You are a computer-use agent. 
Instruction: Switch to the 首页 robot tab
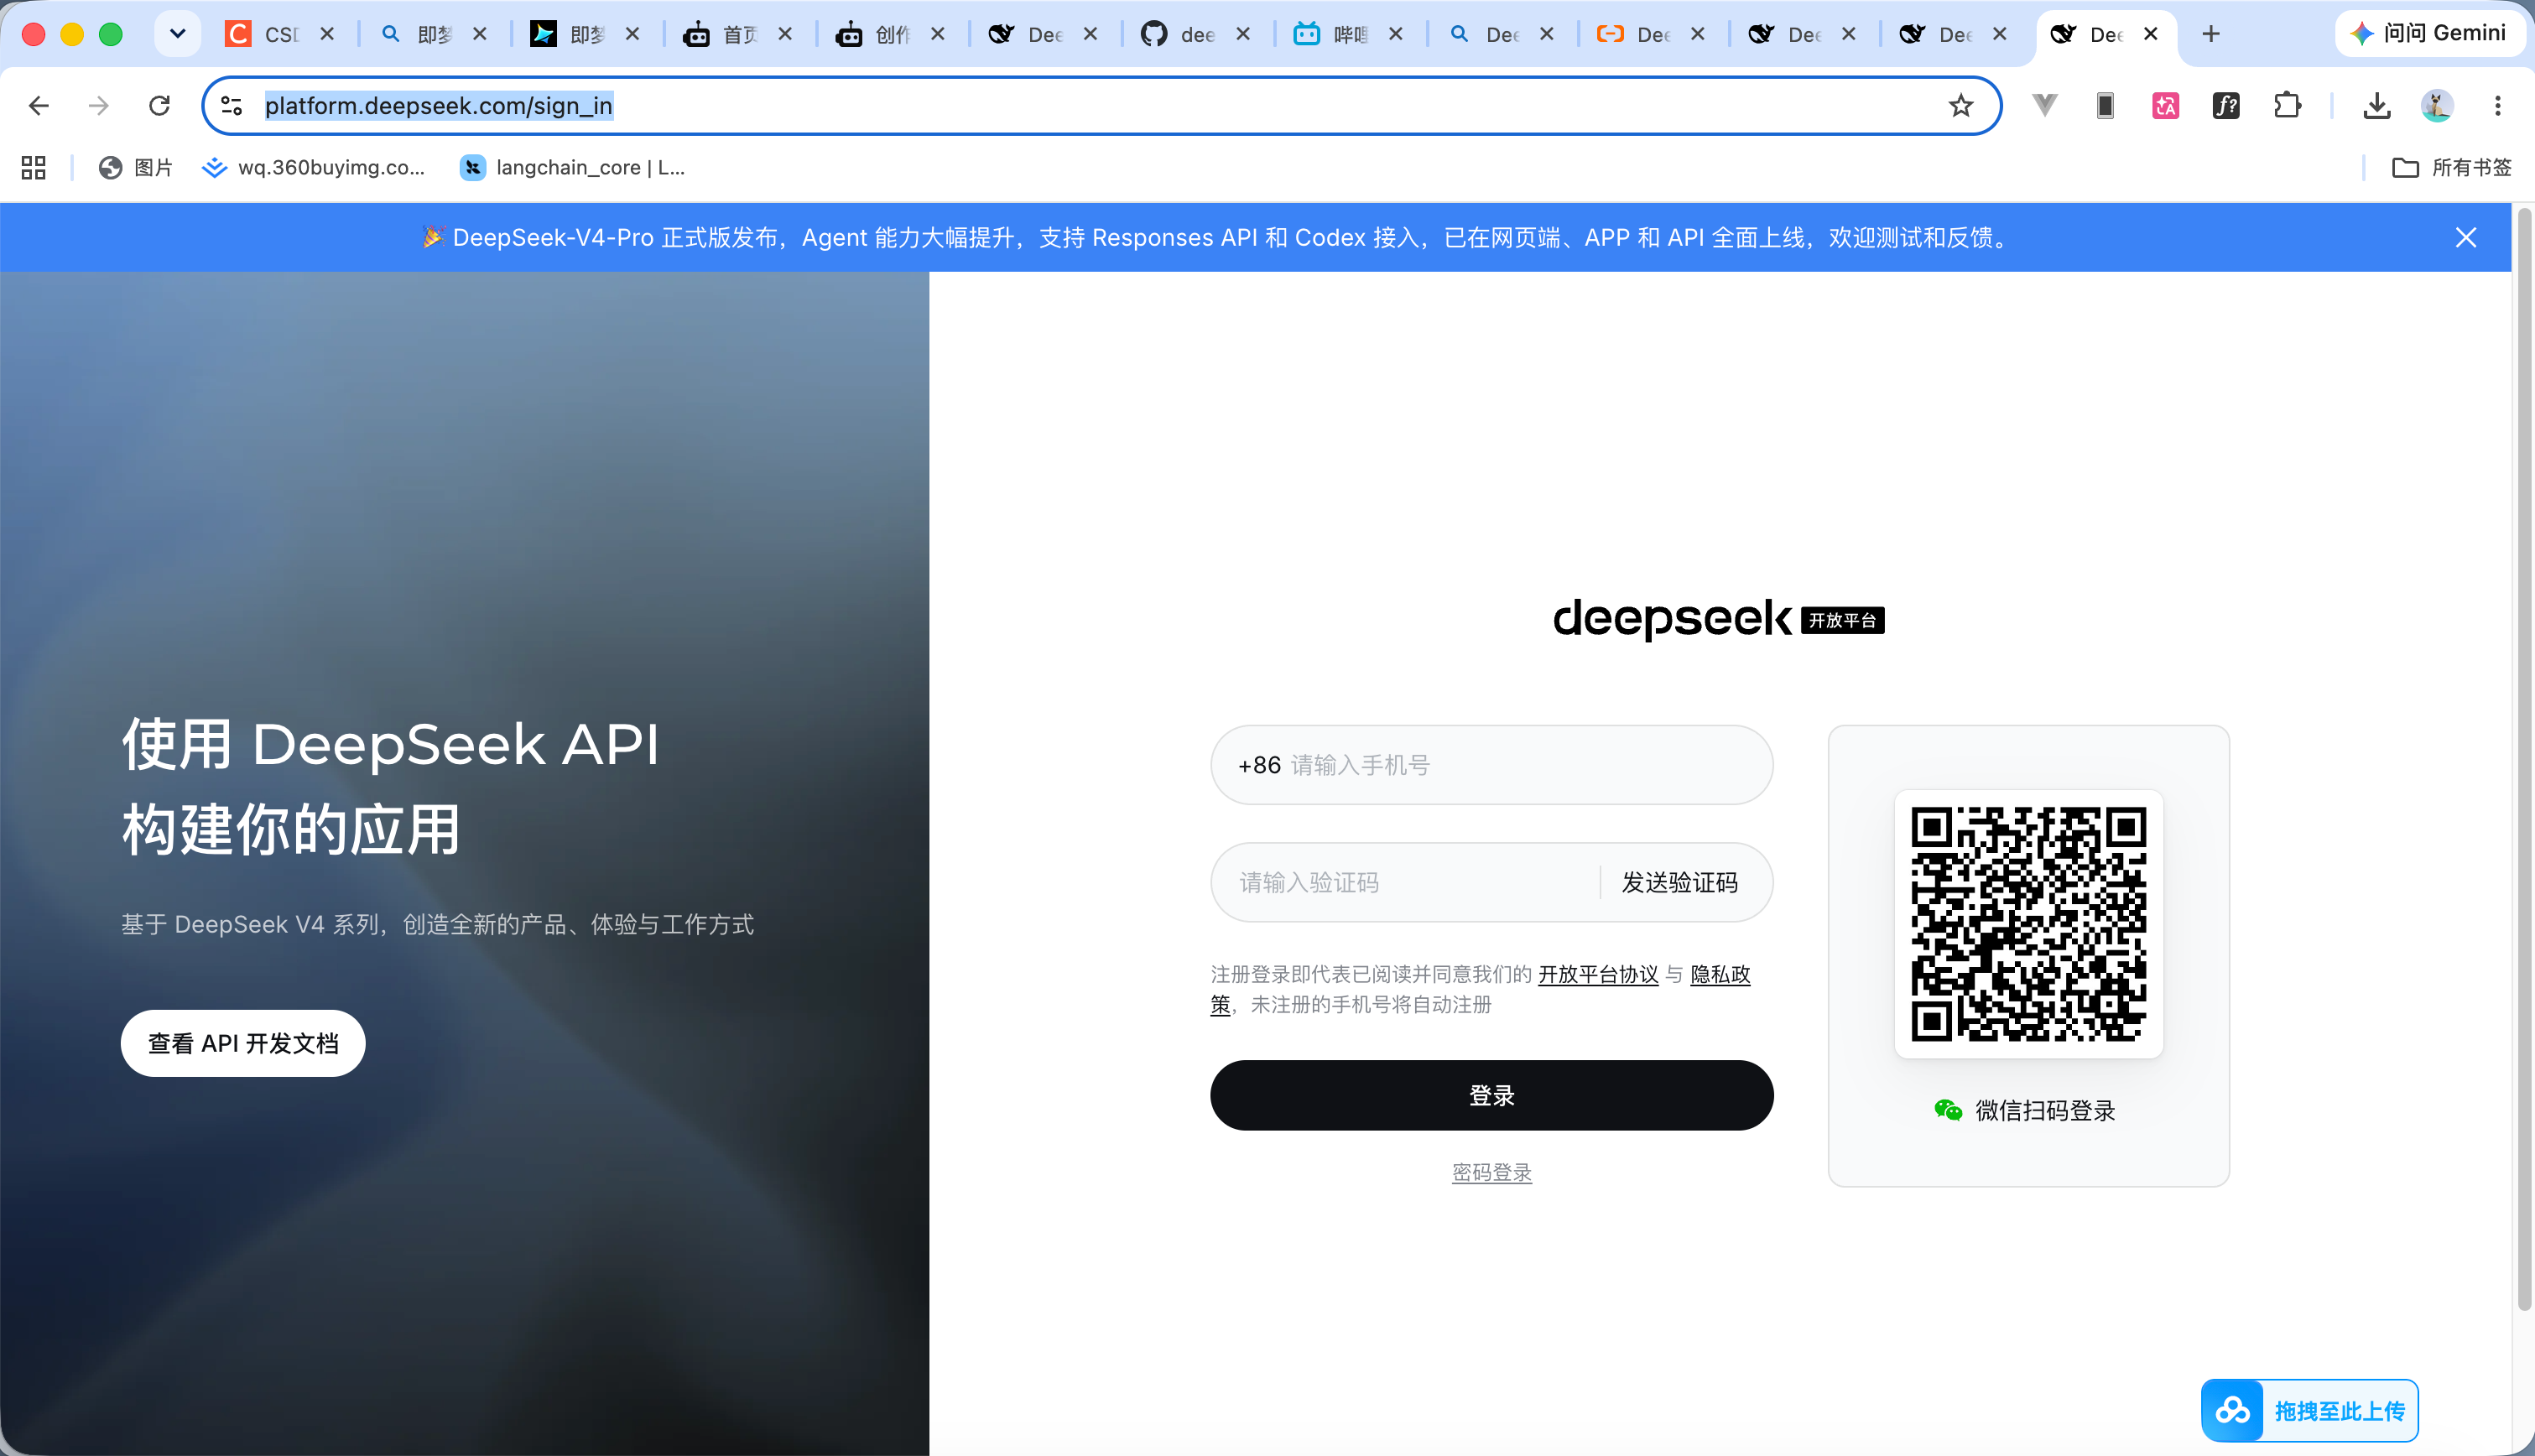click(720, 34)
